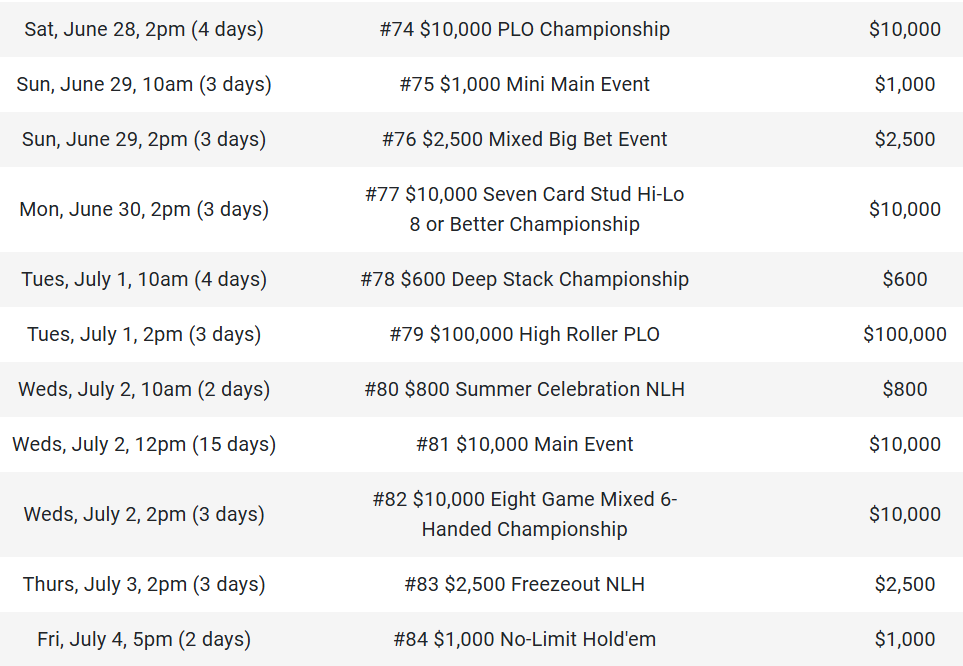Select the #75 $1,000 Mini Main Event

tap(524, 84)
